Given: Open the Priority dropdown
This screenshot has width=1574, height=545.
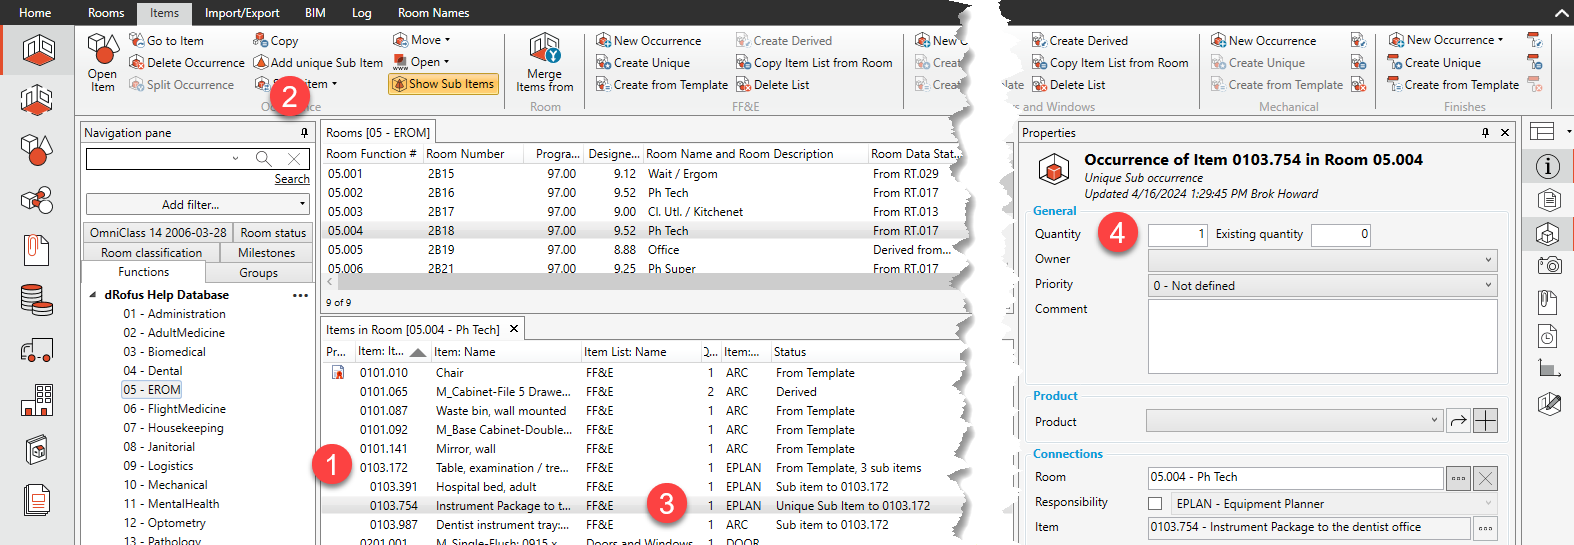Looking at the screenshot, I should pos(1322,286).
